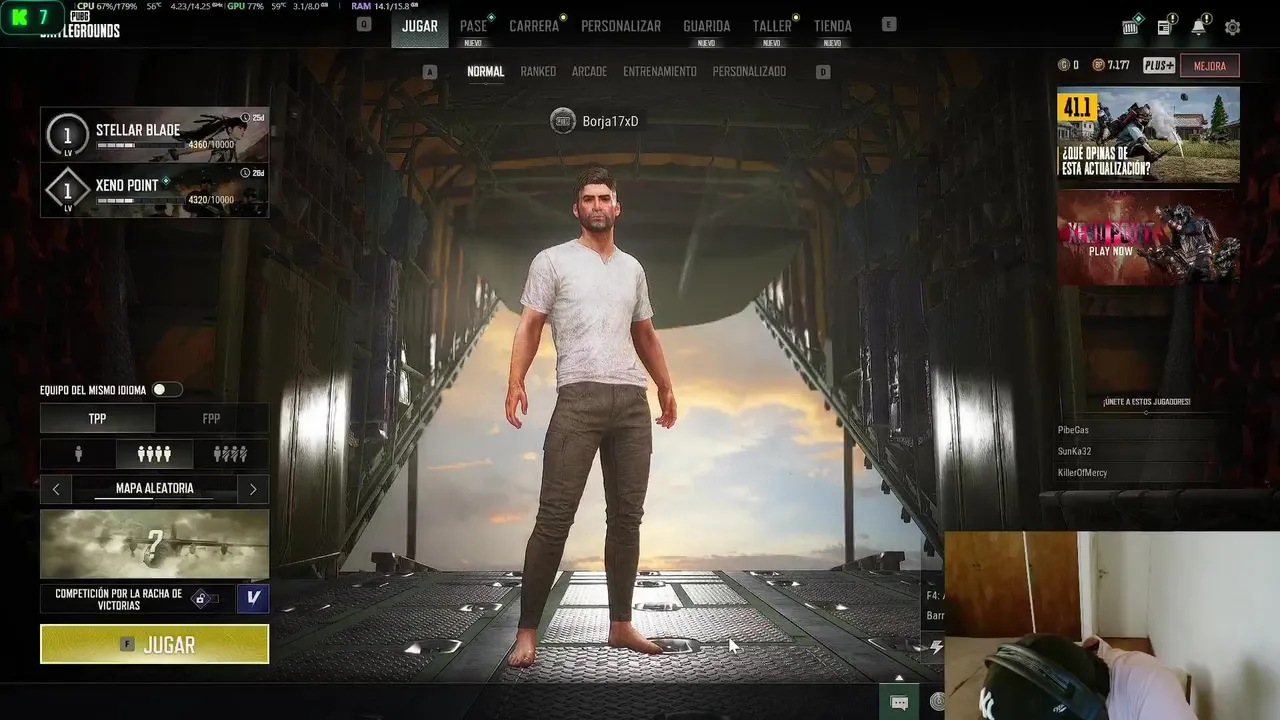
Task: Select TPP perspective
Action: (x=97, y=419)
